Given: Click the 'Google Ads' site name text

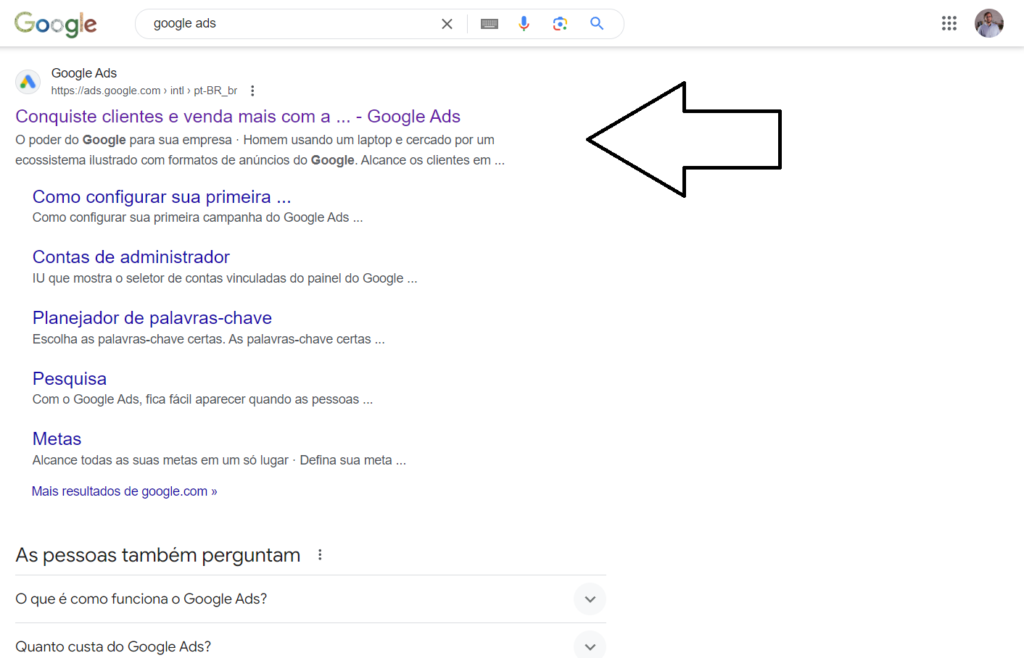Looking at the screenshot, I should tap(84, 73).
